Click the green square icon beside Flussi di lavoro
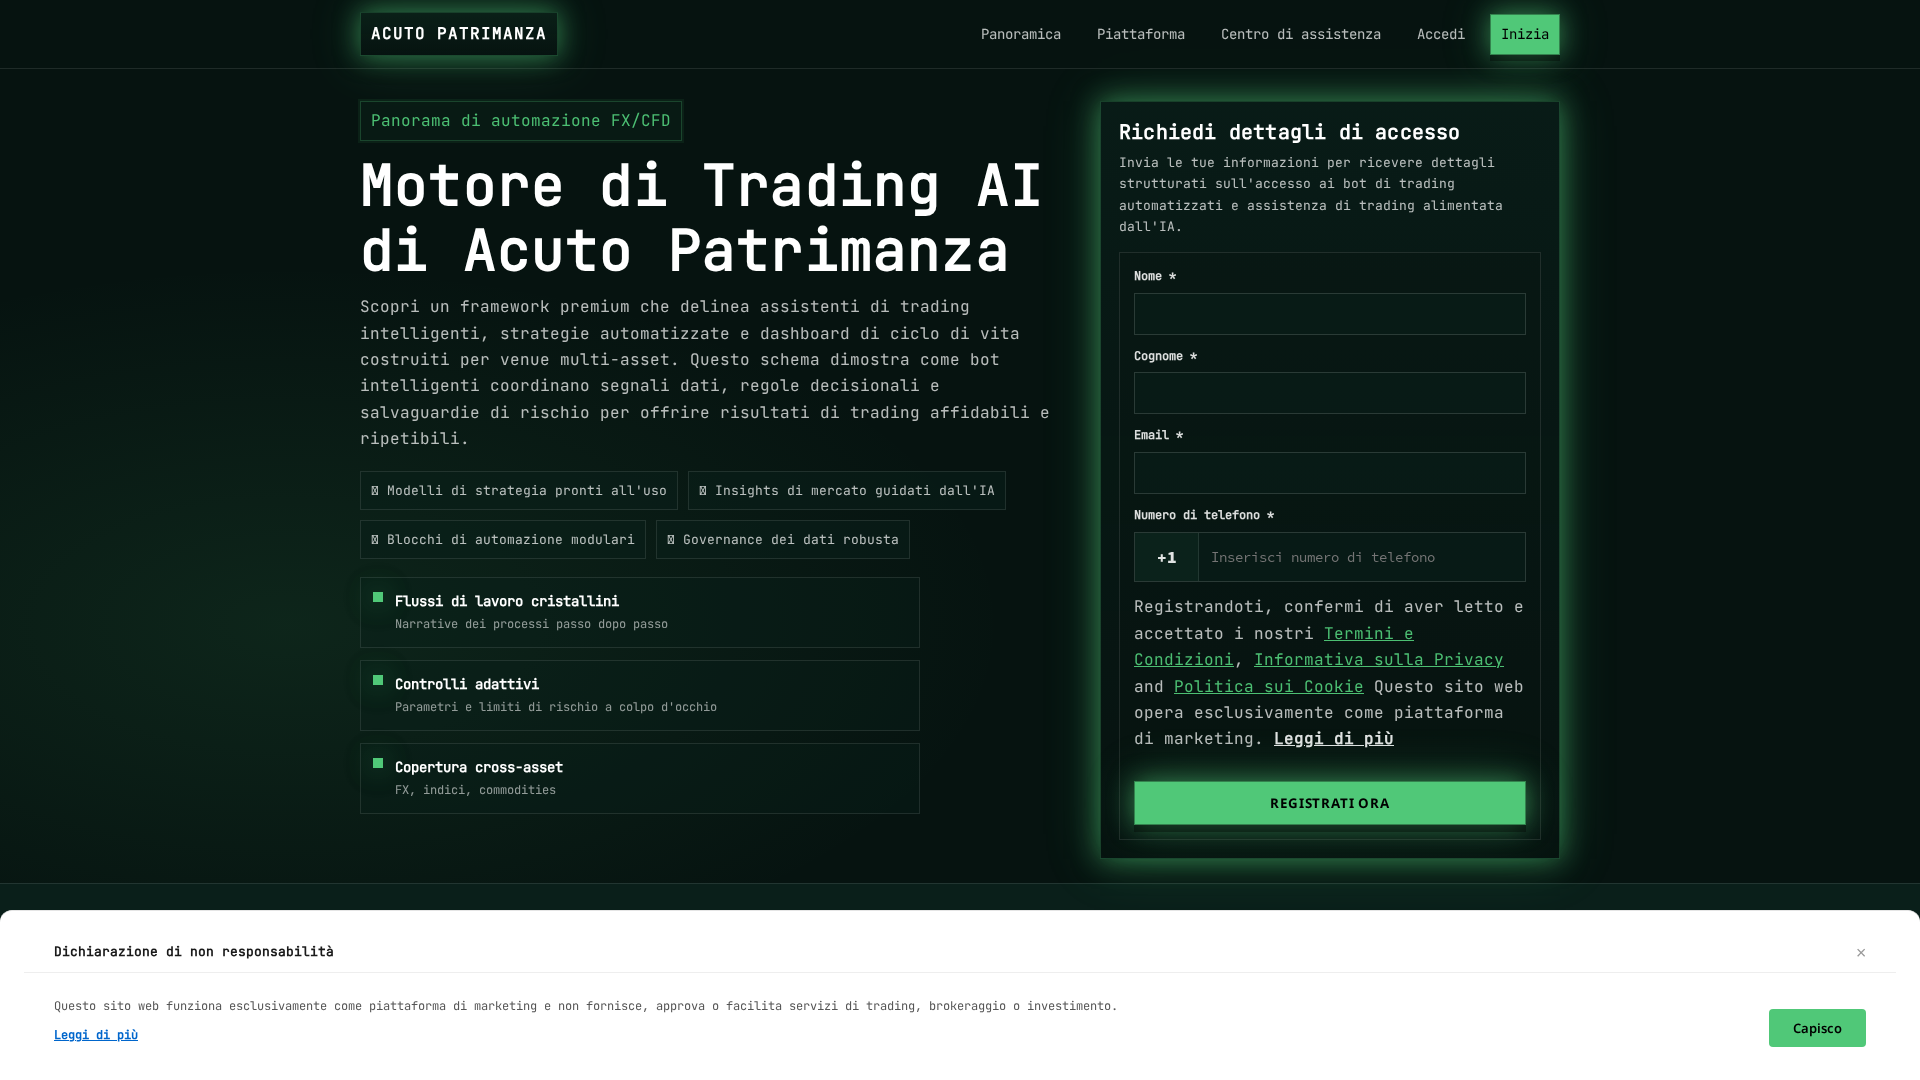The image size is (1920, 1080). click(378, 597)
